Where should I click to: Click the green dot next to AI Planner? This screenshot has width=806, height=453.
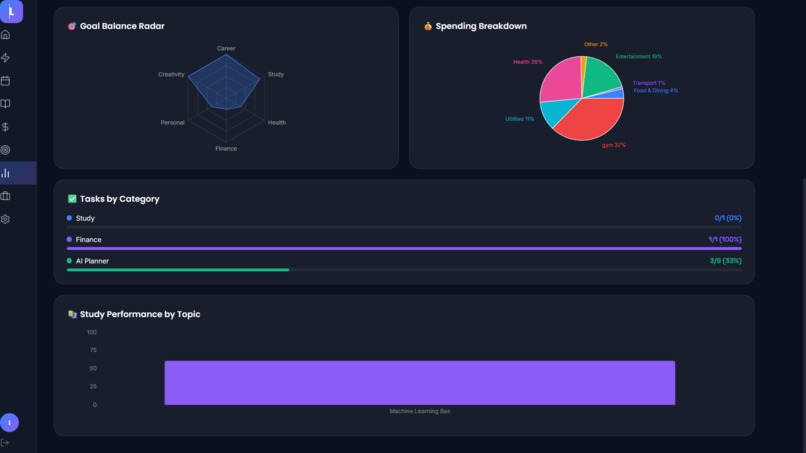[69, 261]
